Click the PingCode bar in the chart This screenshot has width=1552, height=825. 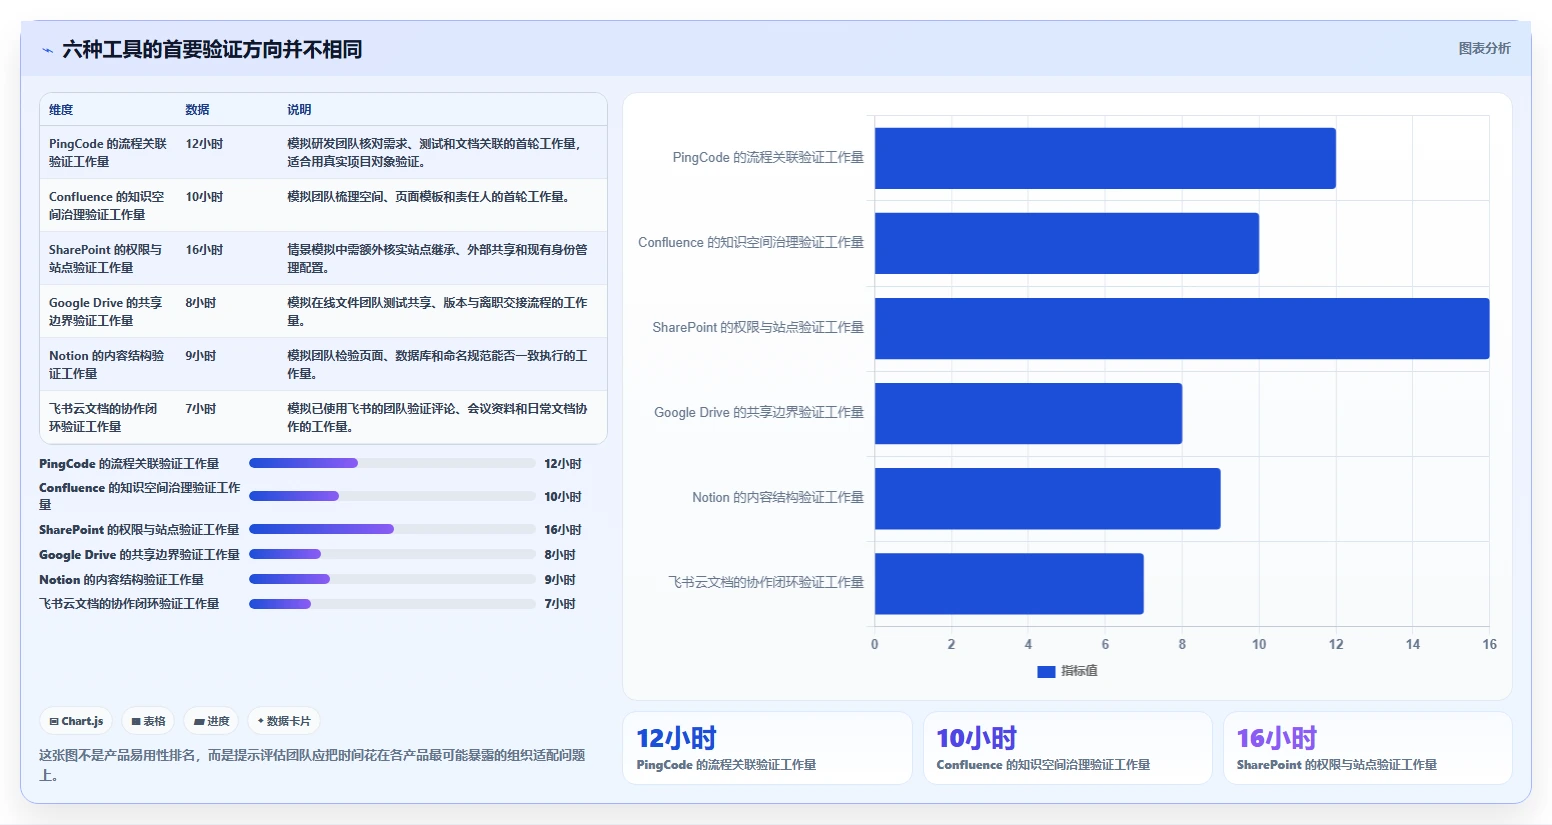1105,158
